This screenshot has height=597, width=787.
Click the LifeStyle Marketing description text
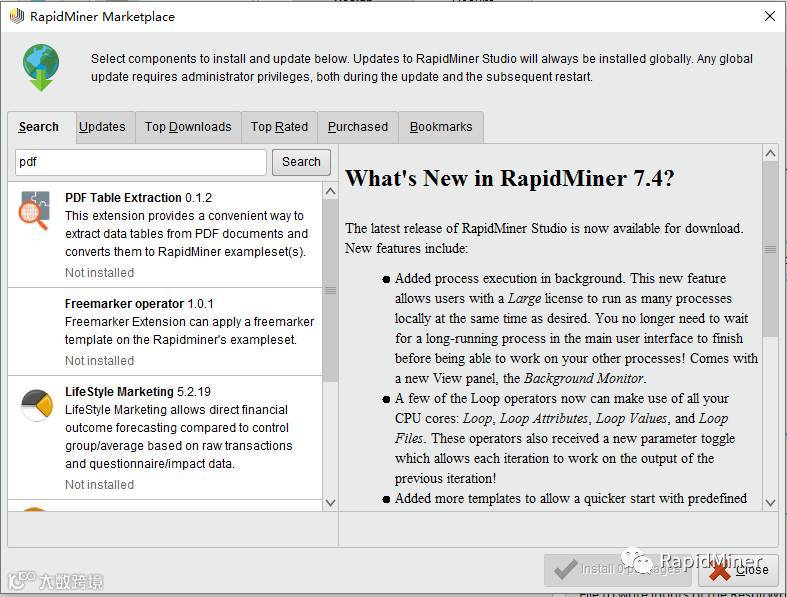click(179, 436)
